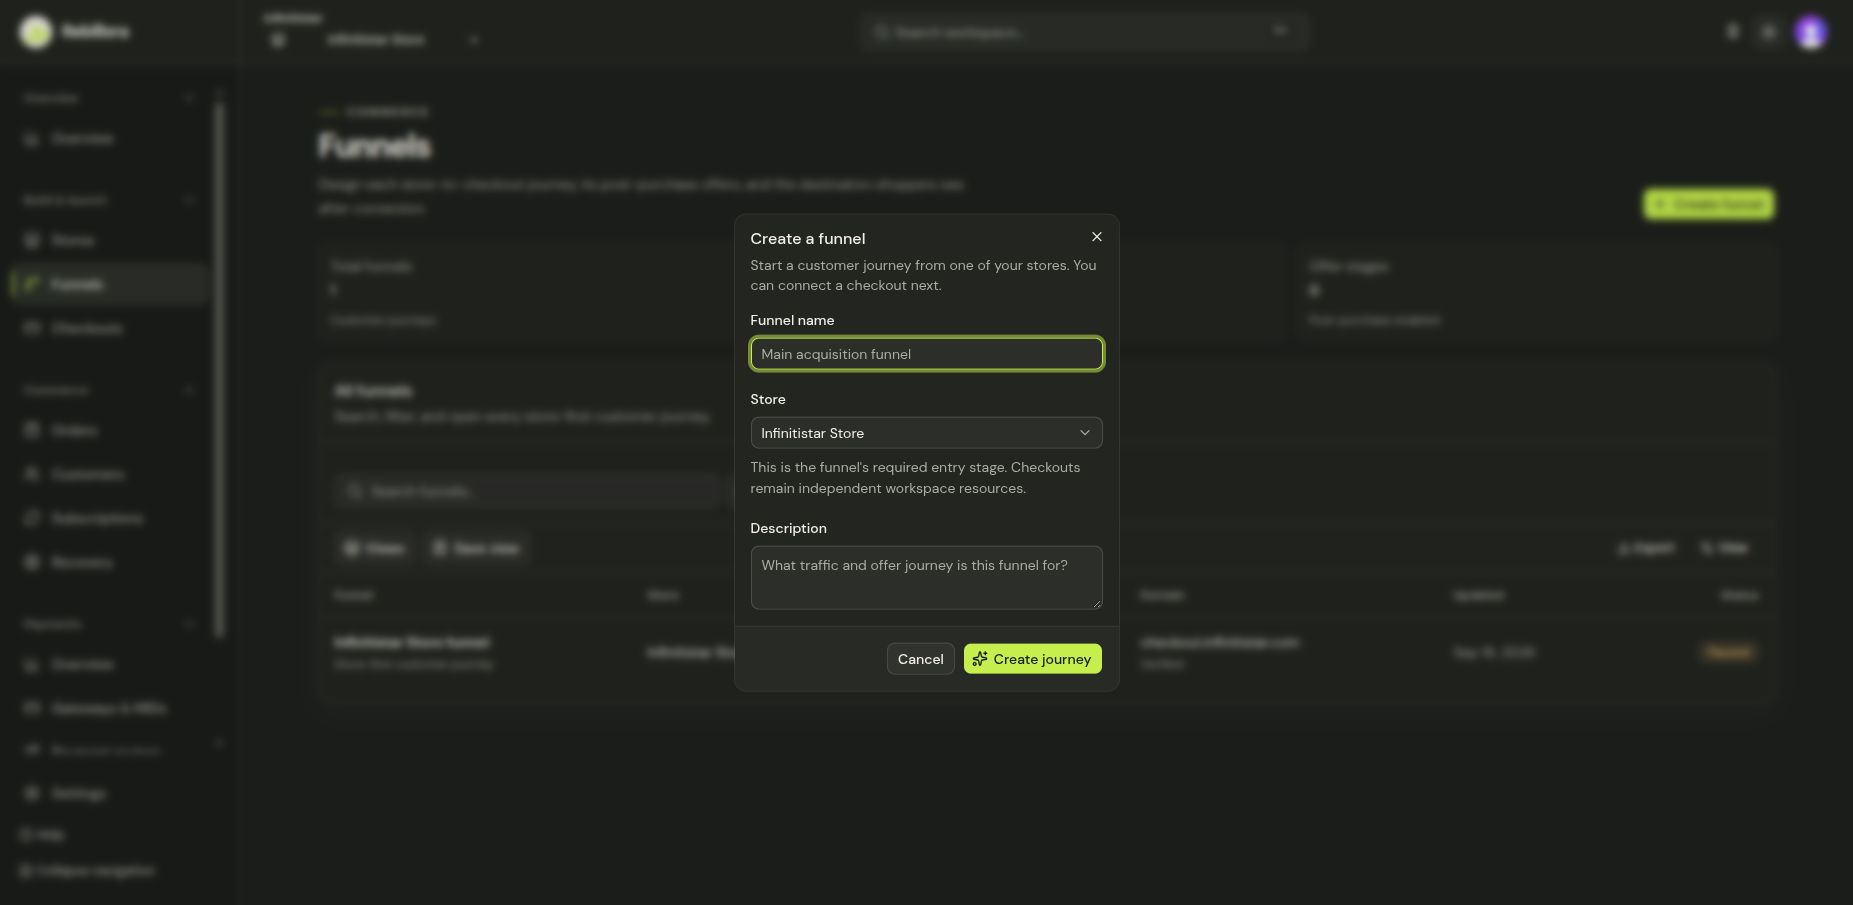Open Customers in the sidebar
This screenshot has height=905, width=1853.
(x=110, y=474)
